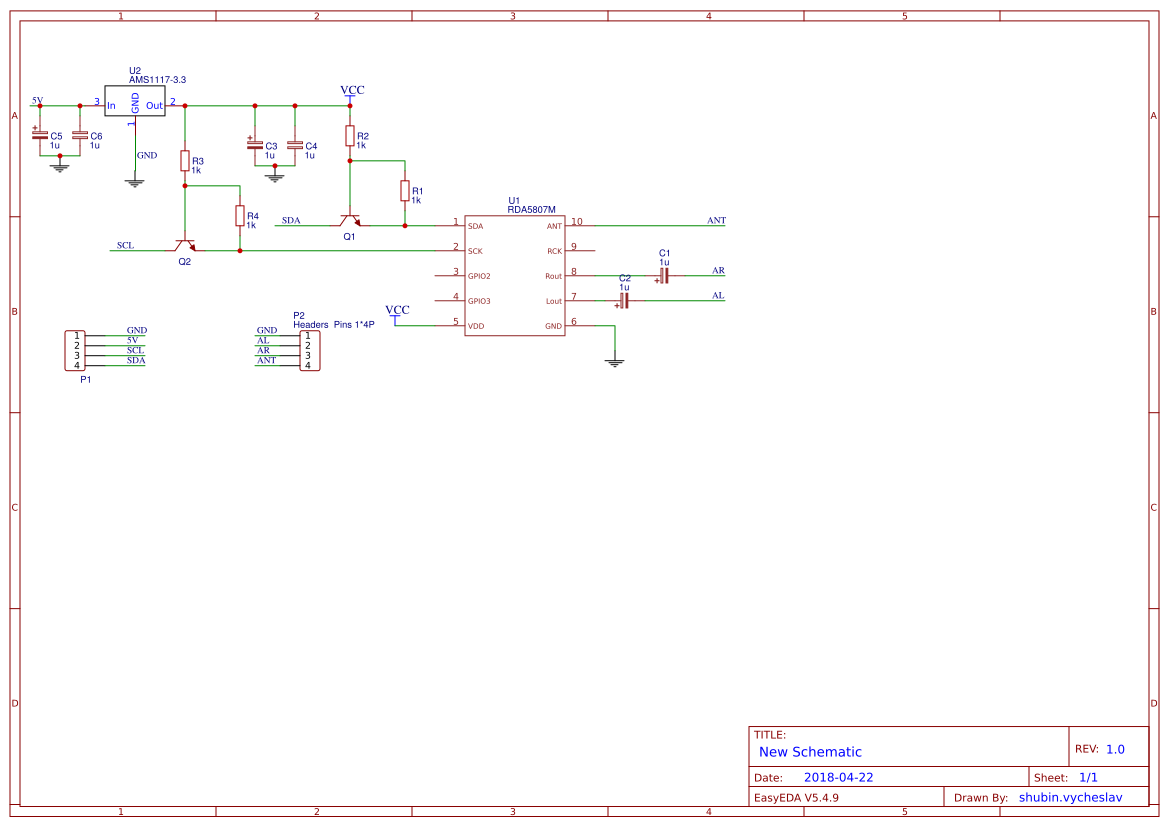This screenshot has width=1169, height=827.
Task: Click the shubin.vycheslav author name
Action: pyautogui.click(x=1070, y=797)
